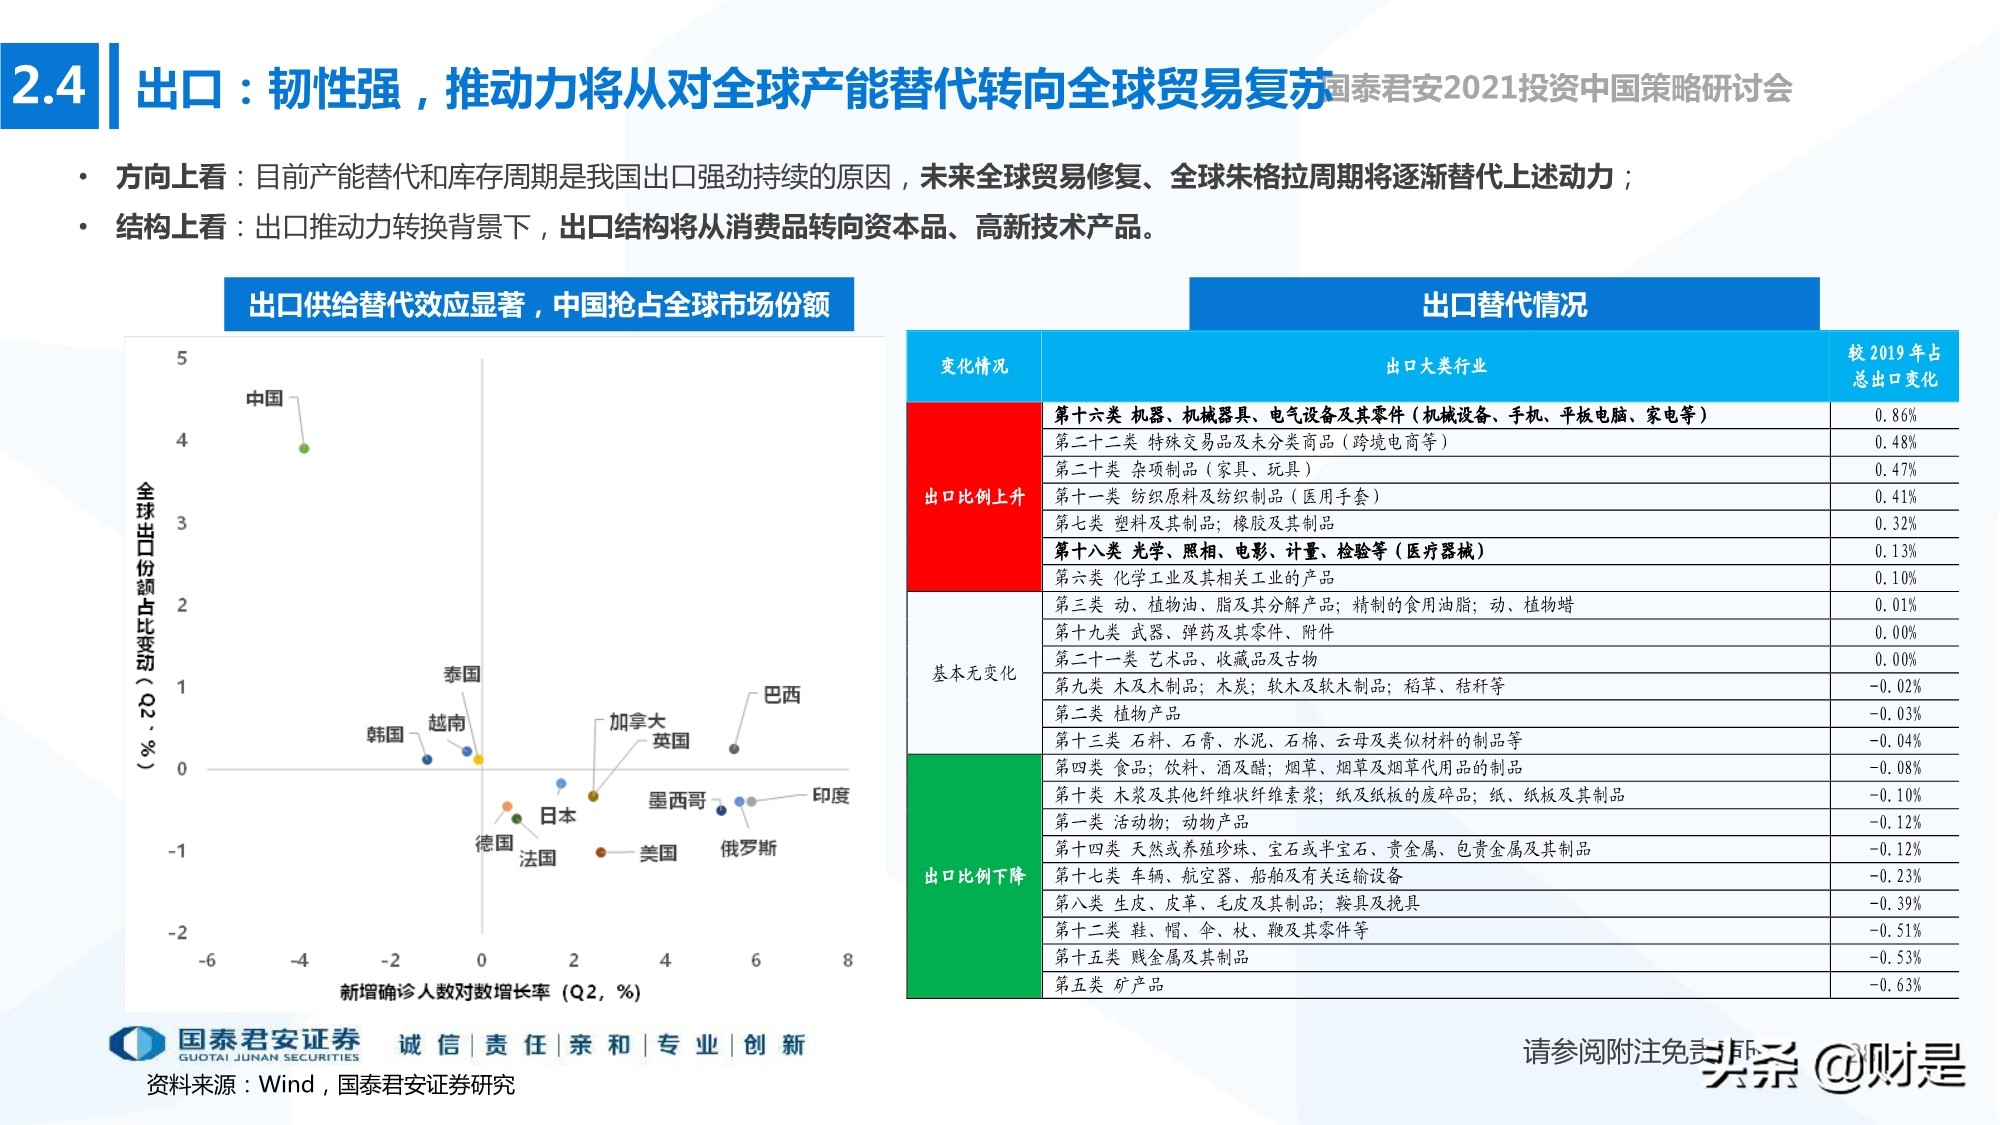Click the 0.86% value cell
This screenshot has height=1125, width=2000.
click(1895, 415)
